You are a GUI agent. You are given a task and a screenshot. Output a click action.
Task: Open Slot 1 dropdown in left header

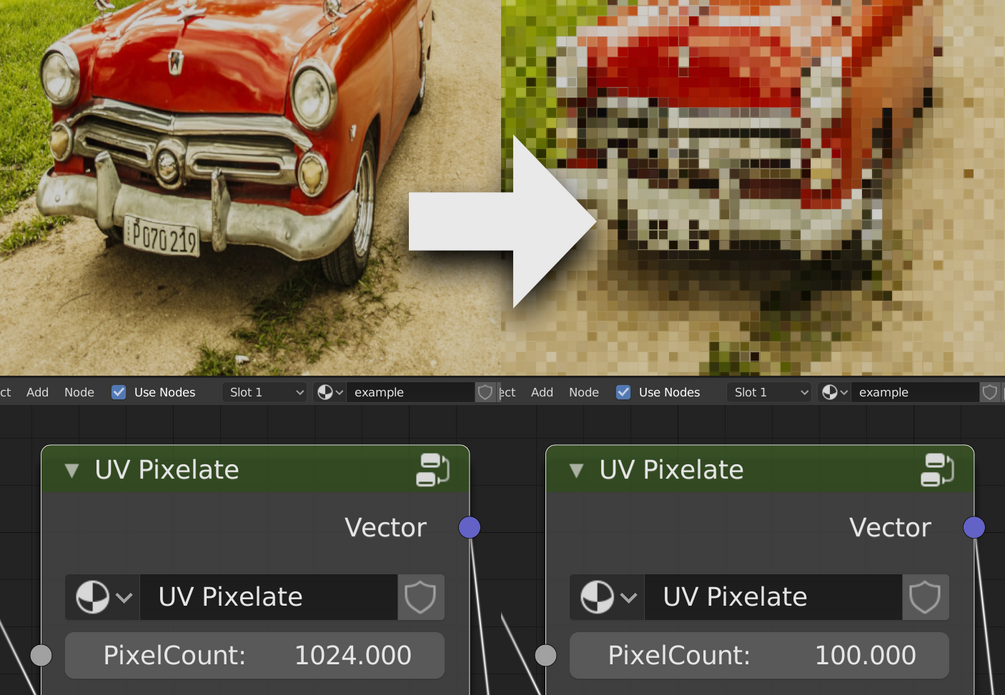[265, 392]
